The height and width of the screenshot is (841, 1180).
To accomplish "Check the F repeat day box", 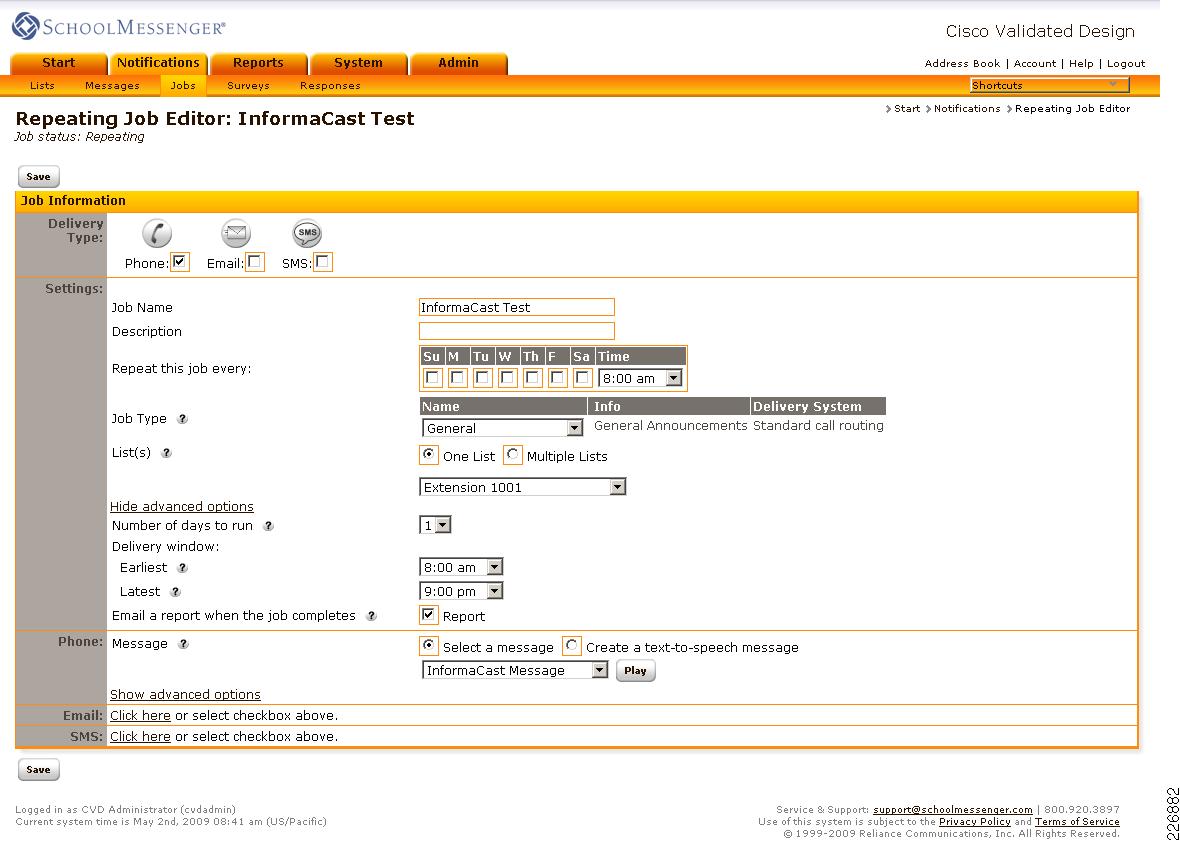I will click(558, 378).
